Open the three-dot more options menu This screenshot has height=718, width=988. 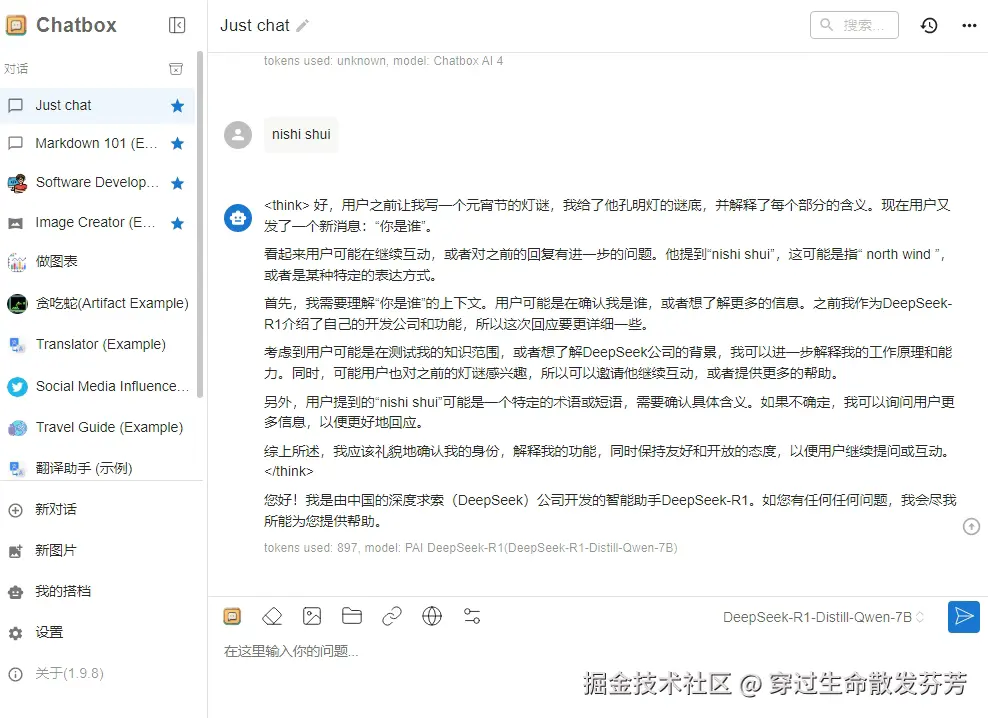pos(969,25)
